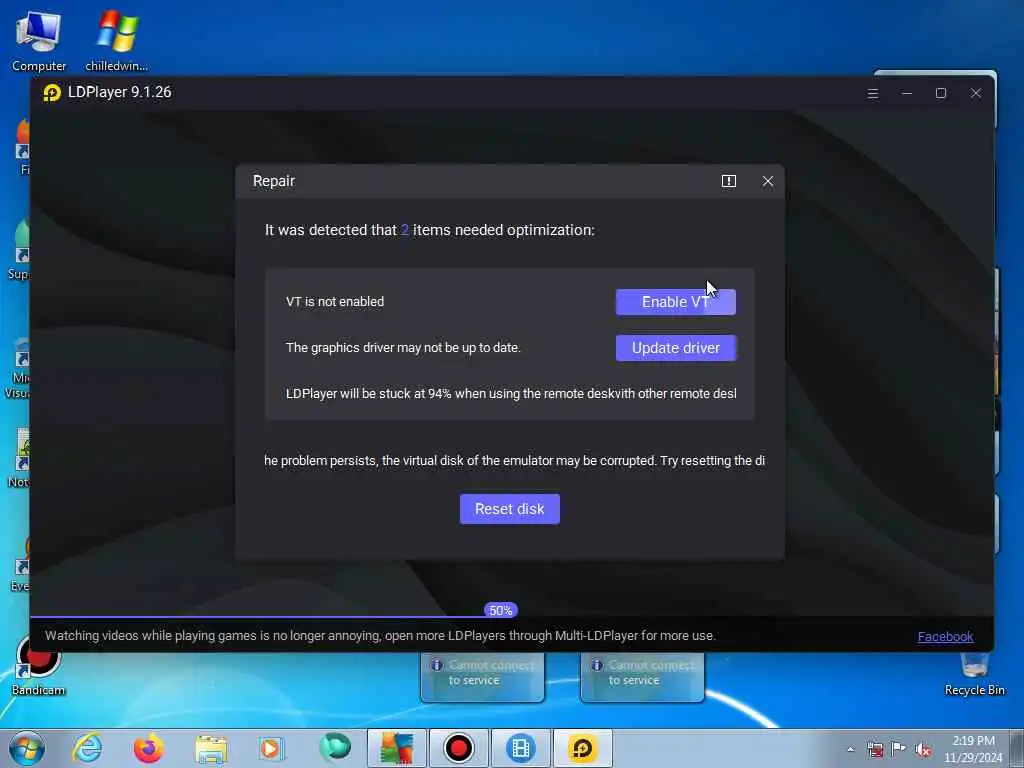Click the Multi-LDPlayer tip text

point(380,635)
